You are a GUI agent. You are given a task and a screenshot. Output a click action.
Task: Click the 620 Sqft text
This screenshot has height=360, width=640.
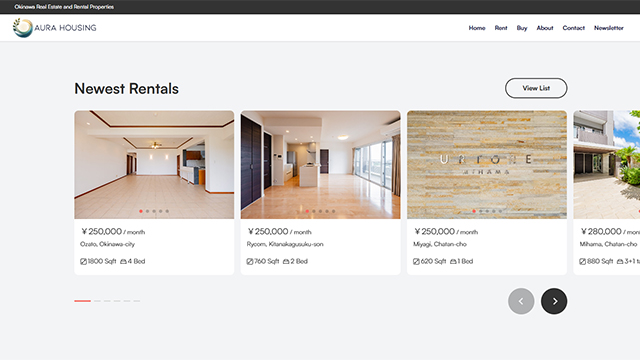click(433, 261)
